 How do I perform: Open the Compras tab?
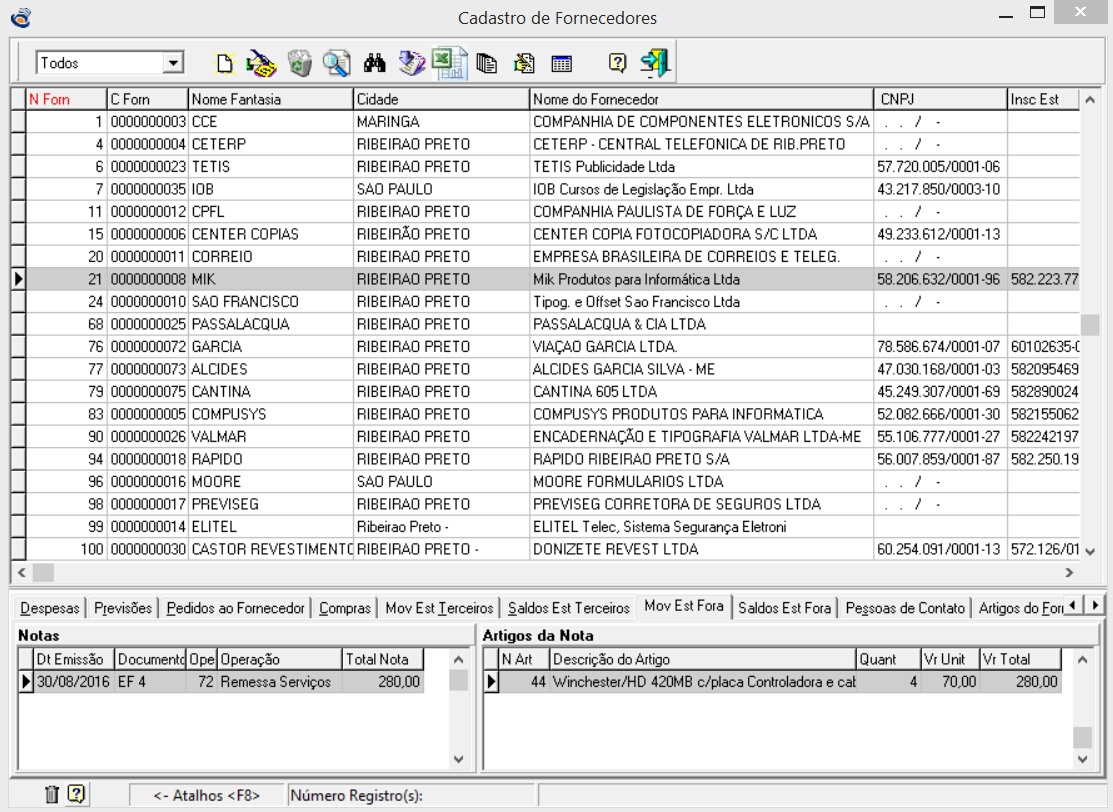[345, 608]
